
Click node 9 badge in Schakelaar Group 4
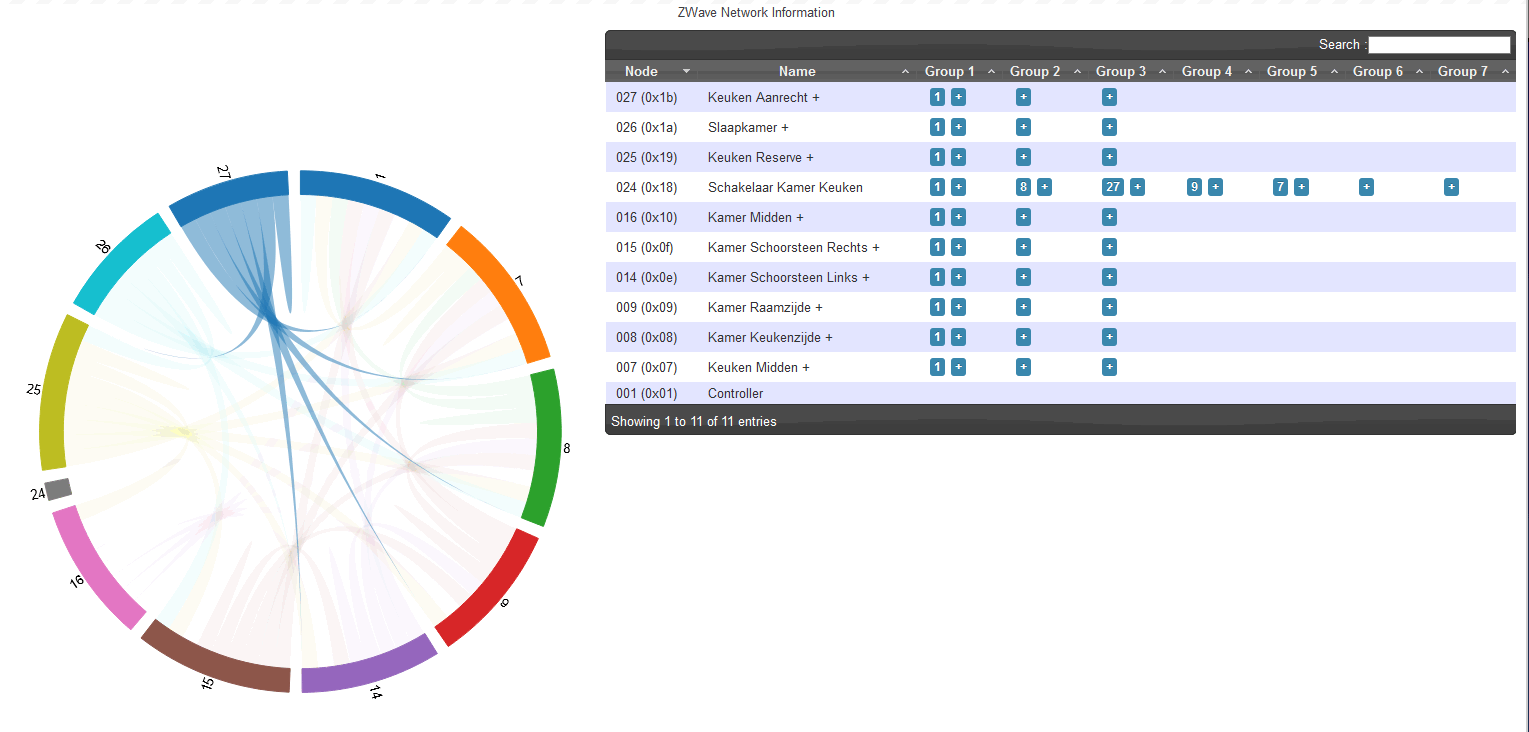[1194, 187]
